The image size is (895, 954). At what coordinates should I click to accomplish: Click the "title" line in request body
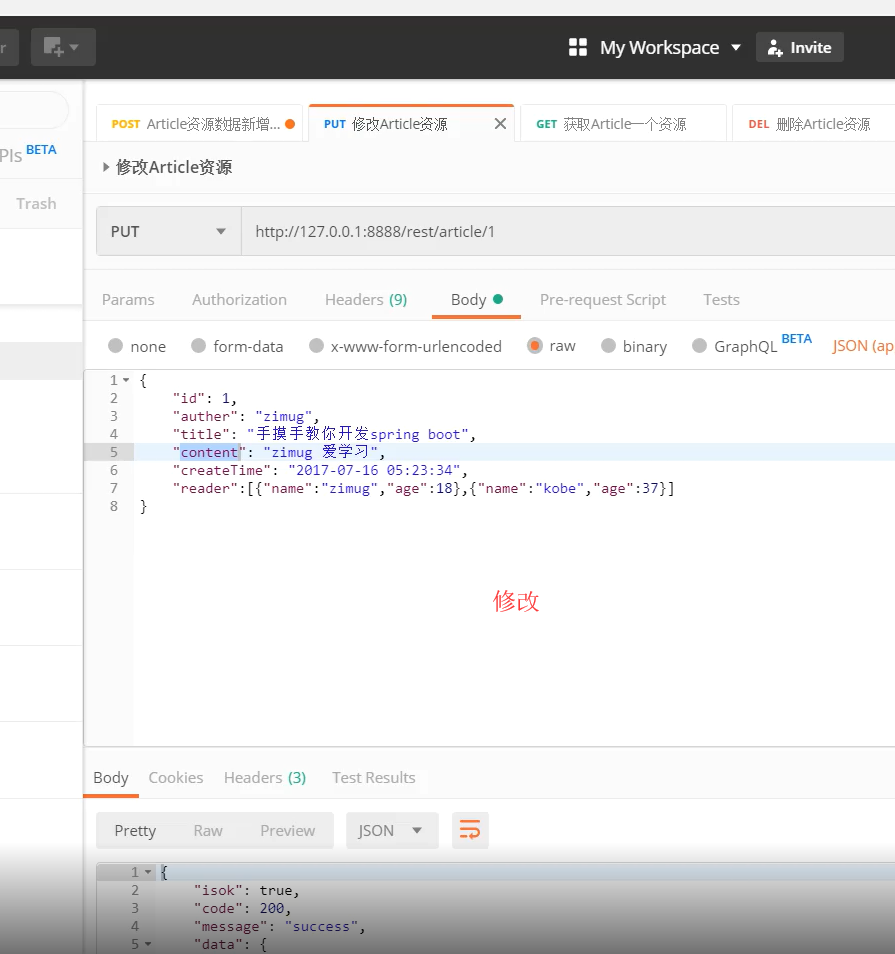[x=324, y=434]
